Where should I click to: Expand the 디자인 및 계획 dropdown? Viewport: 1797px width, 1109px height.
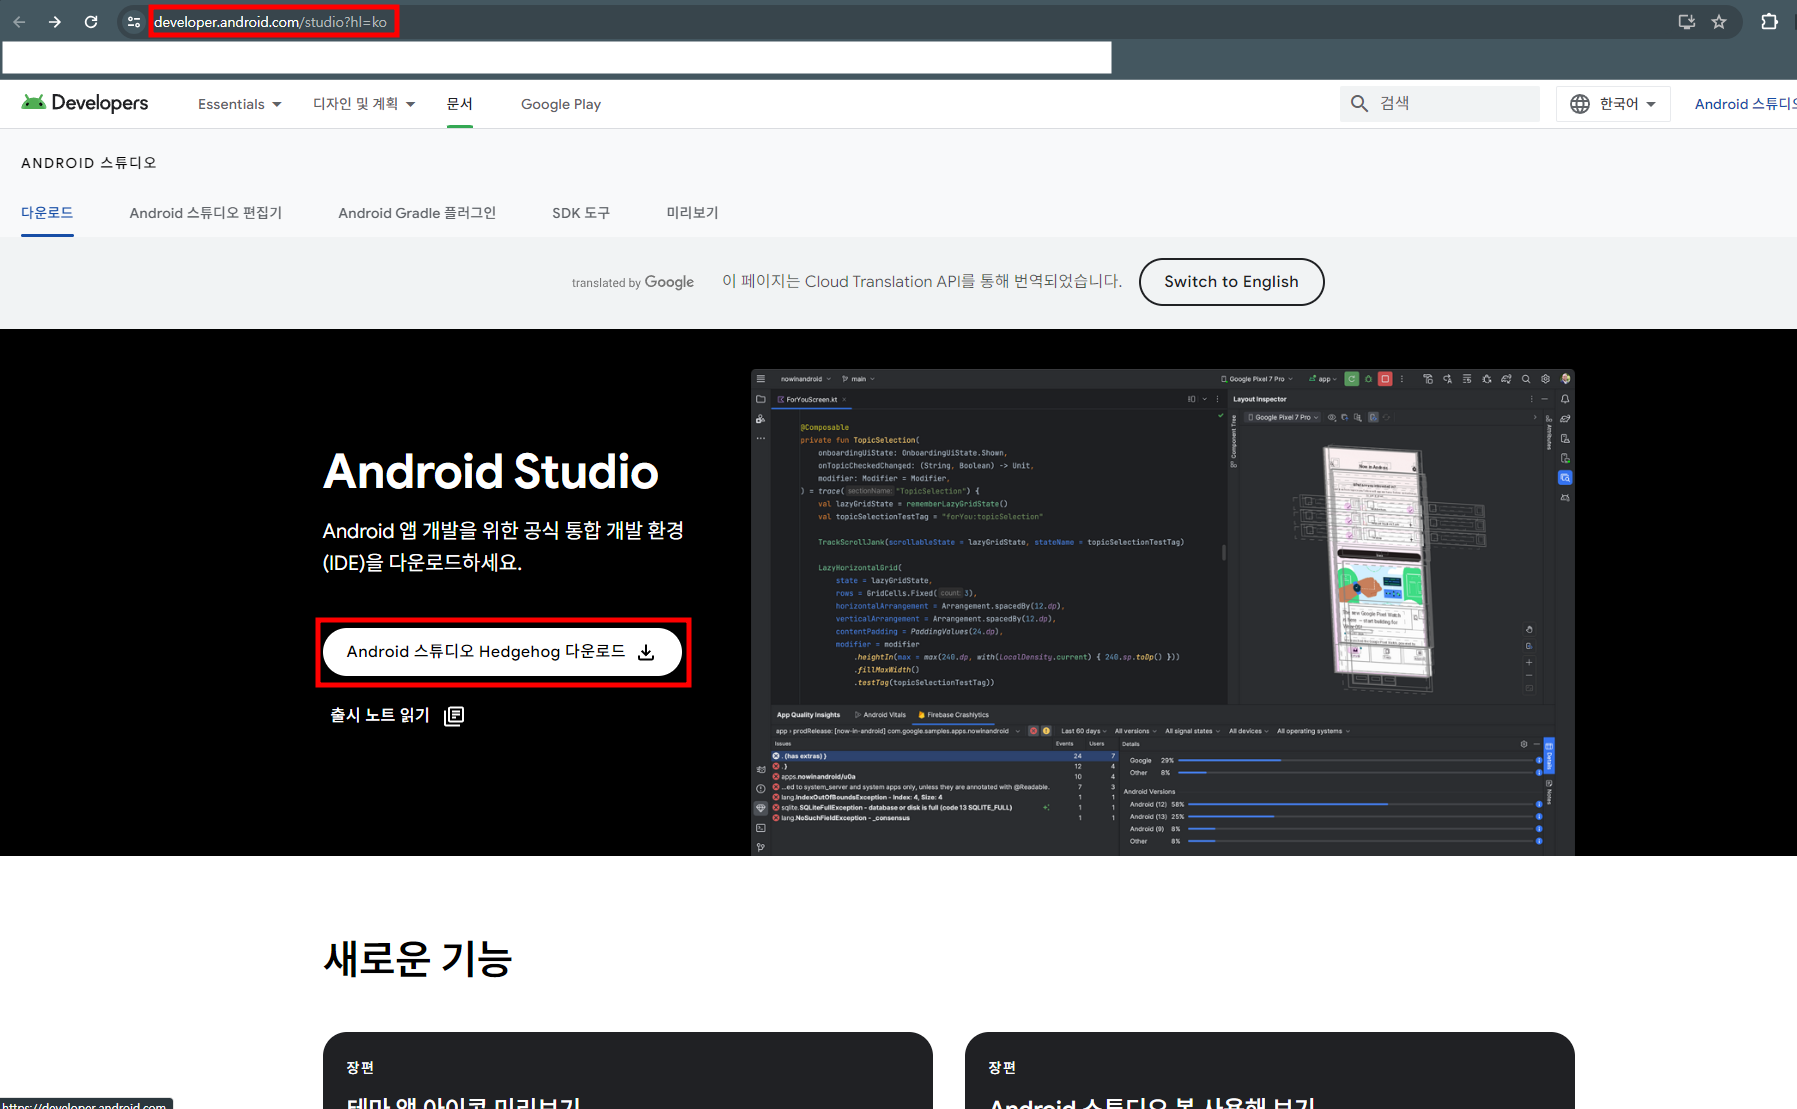coord(364,104)
